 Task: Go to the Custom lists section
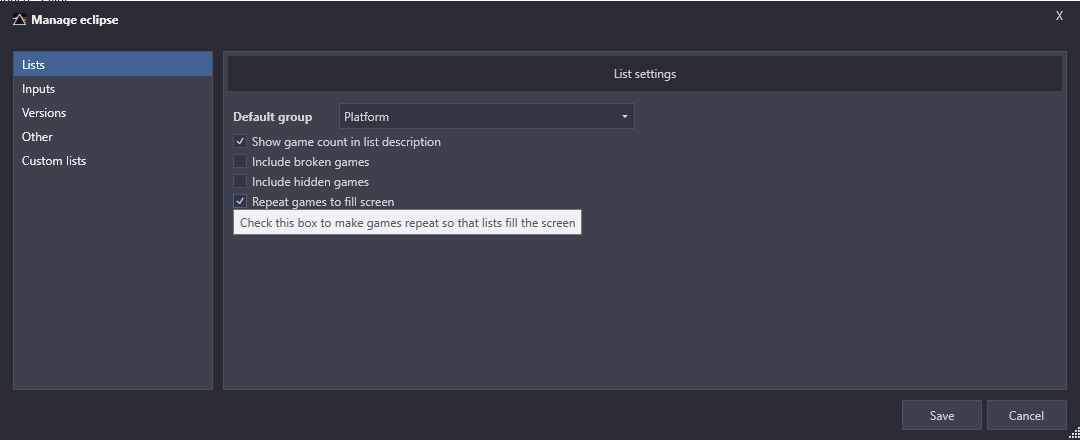(x=113, y=161)
